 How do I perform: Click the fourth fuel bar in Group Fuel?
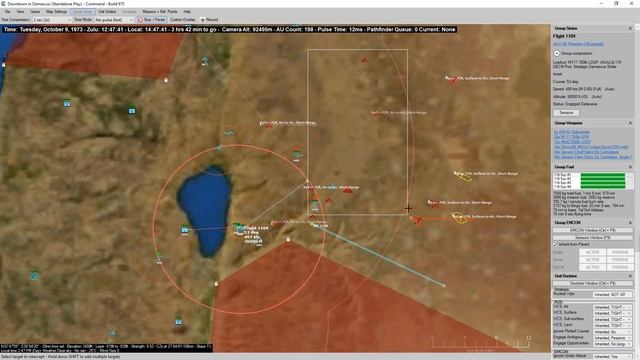pyautogui.click(x=602, y=187)
